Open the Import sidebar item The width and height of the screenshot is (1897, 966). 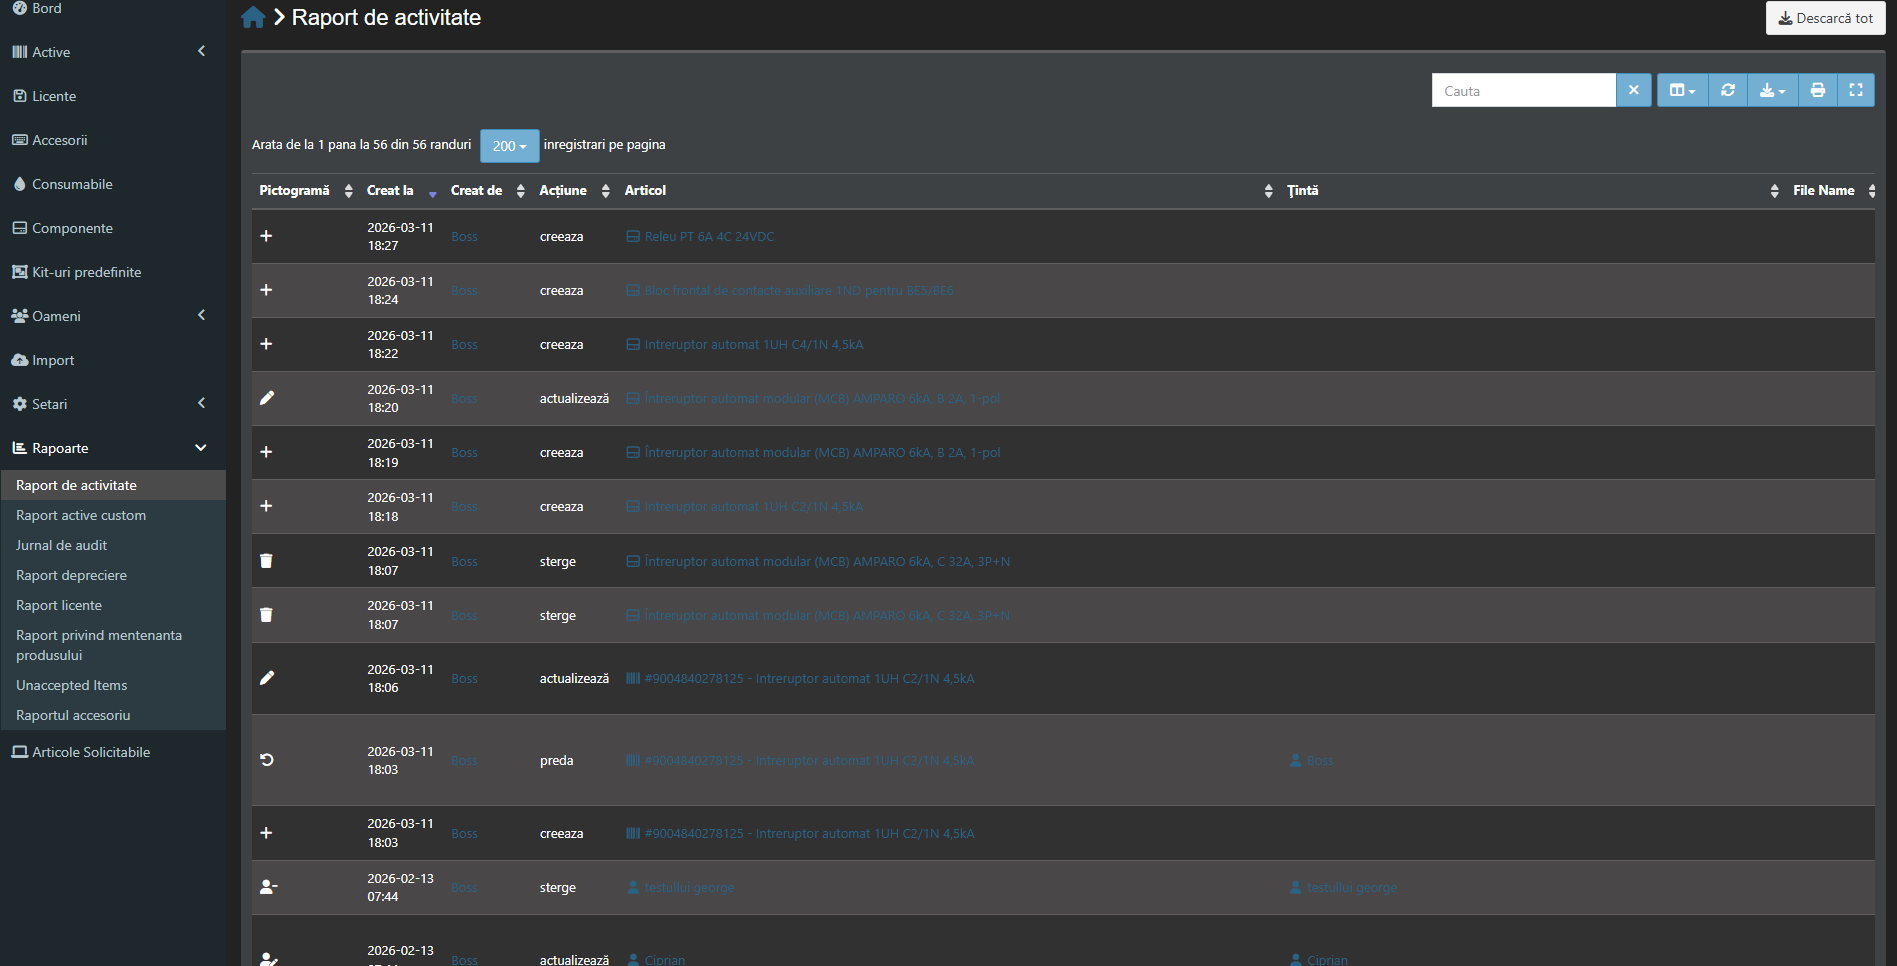tap(113, 360)
